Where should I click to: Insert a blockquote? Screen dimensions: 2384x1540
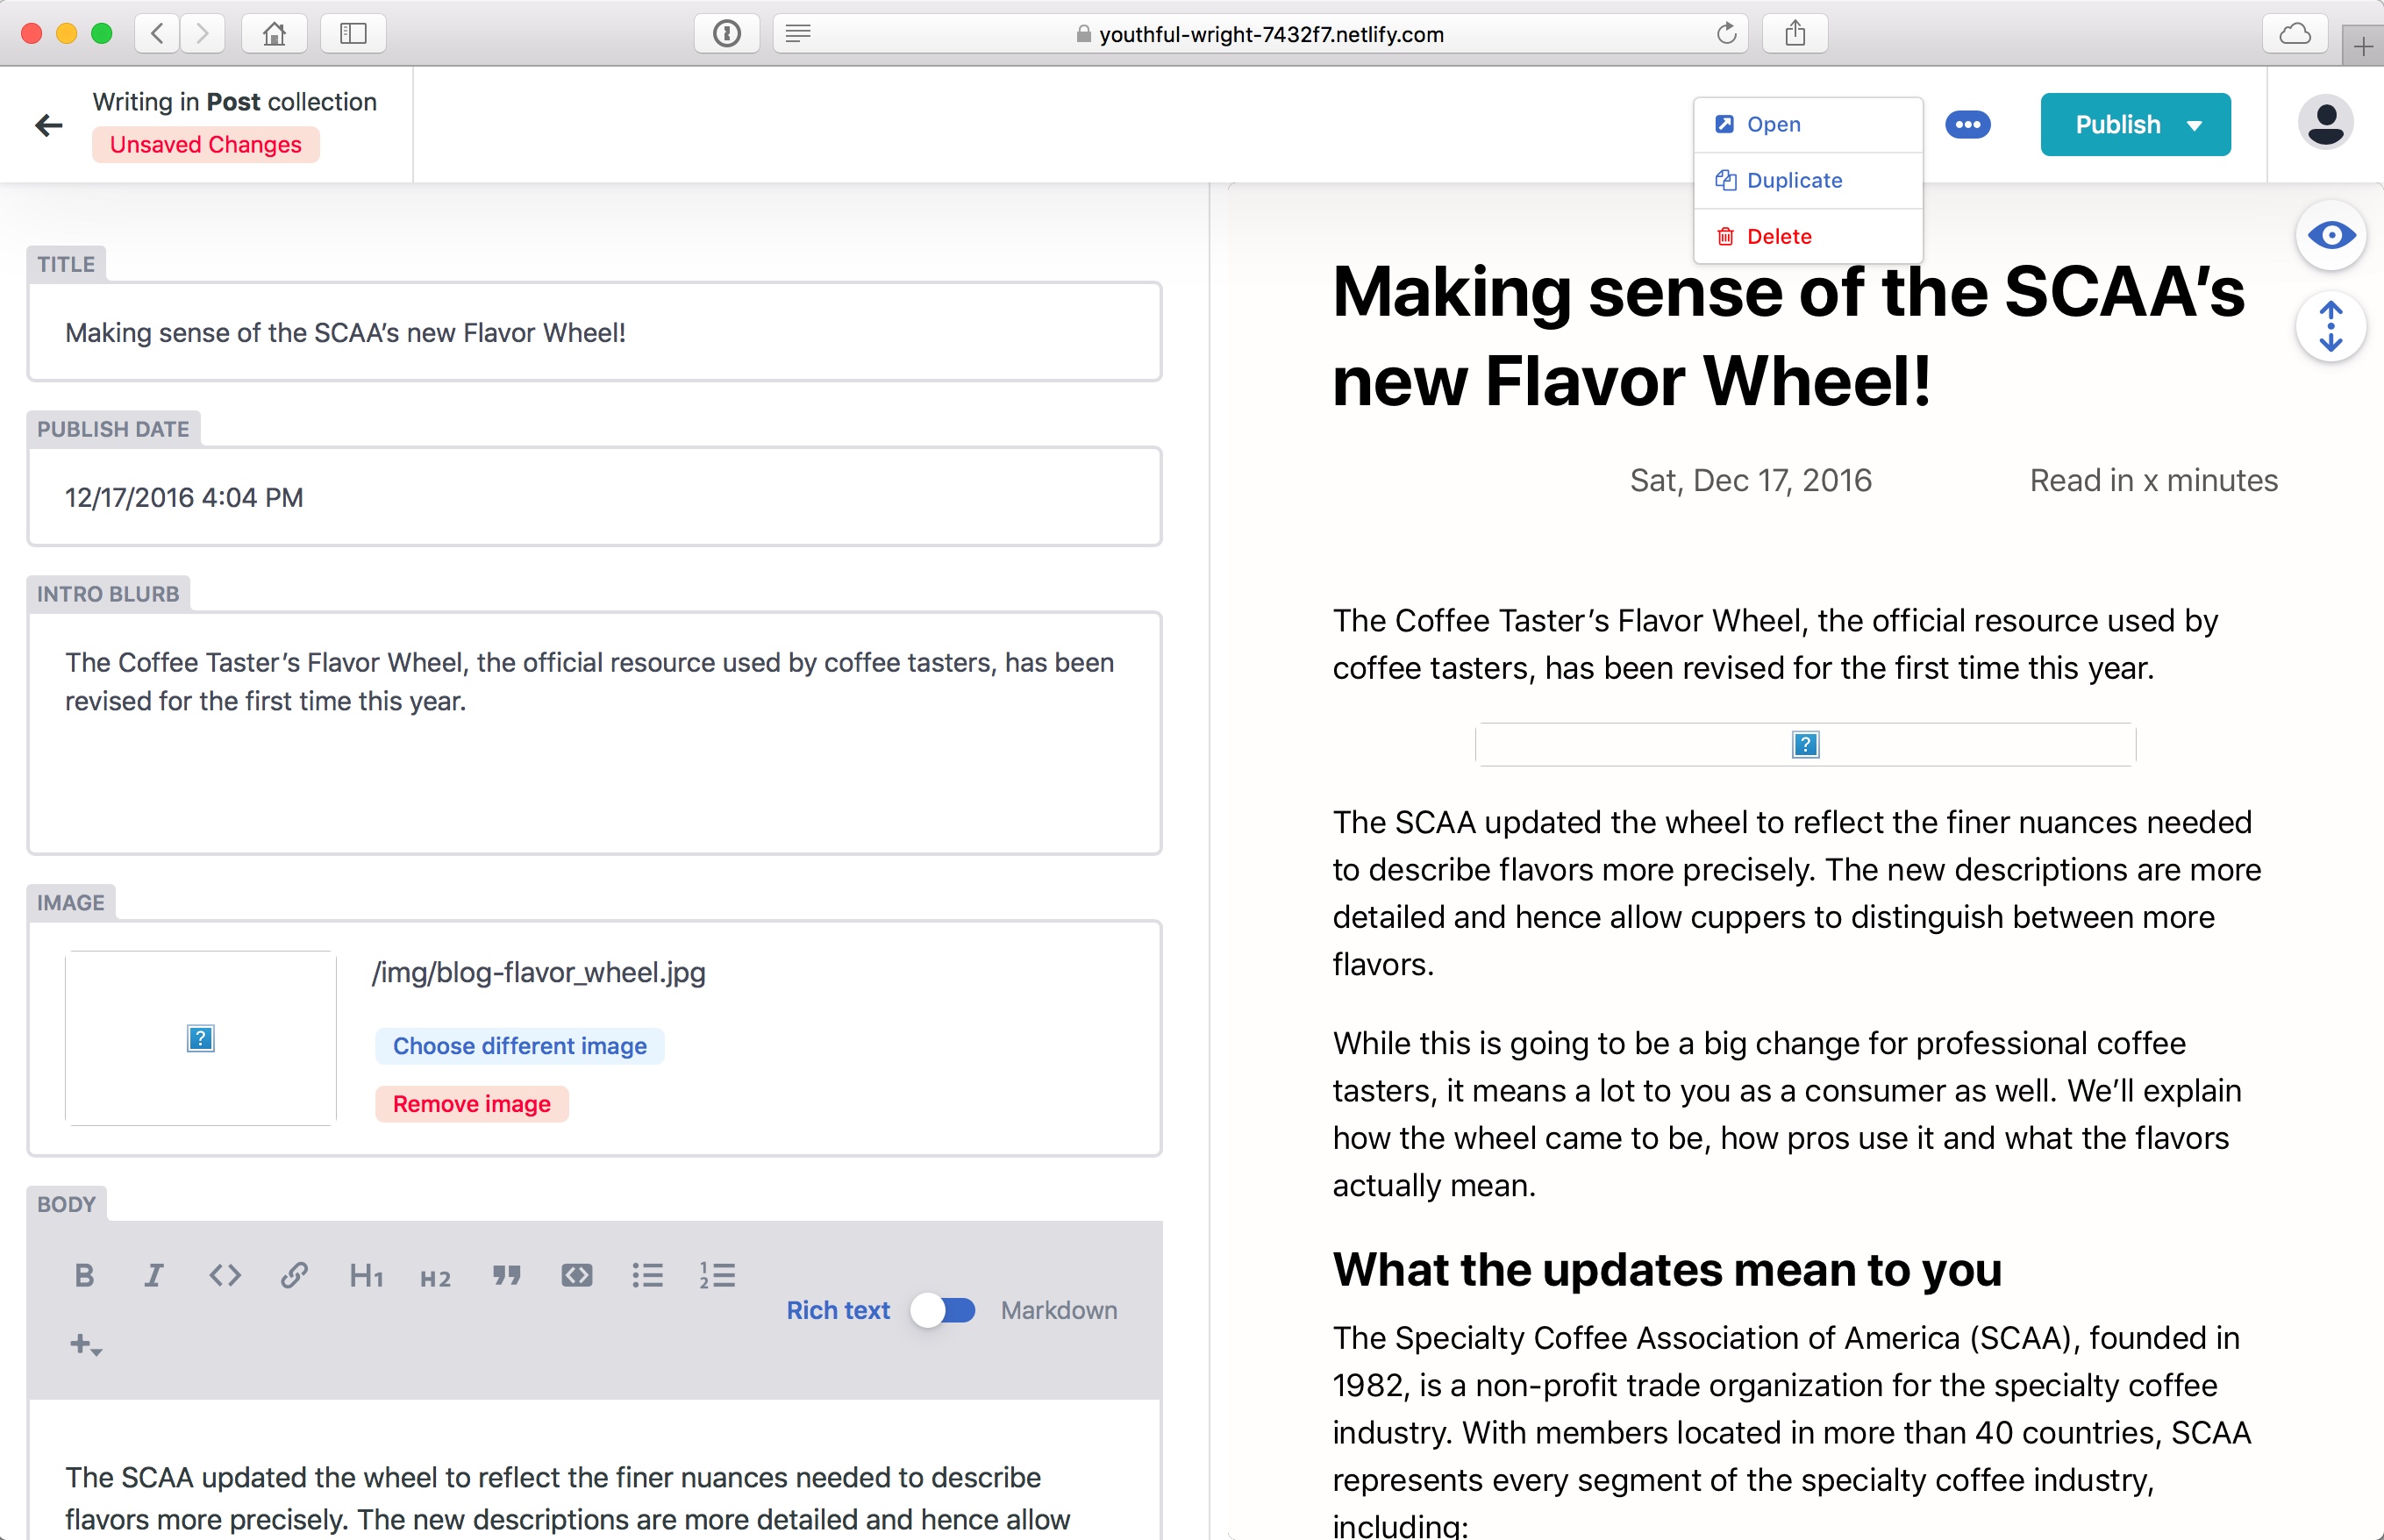pyautogui.click(x=507, y=1275)
